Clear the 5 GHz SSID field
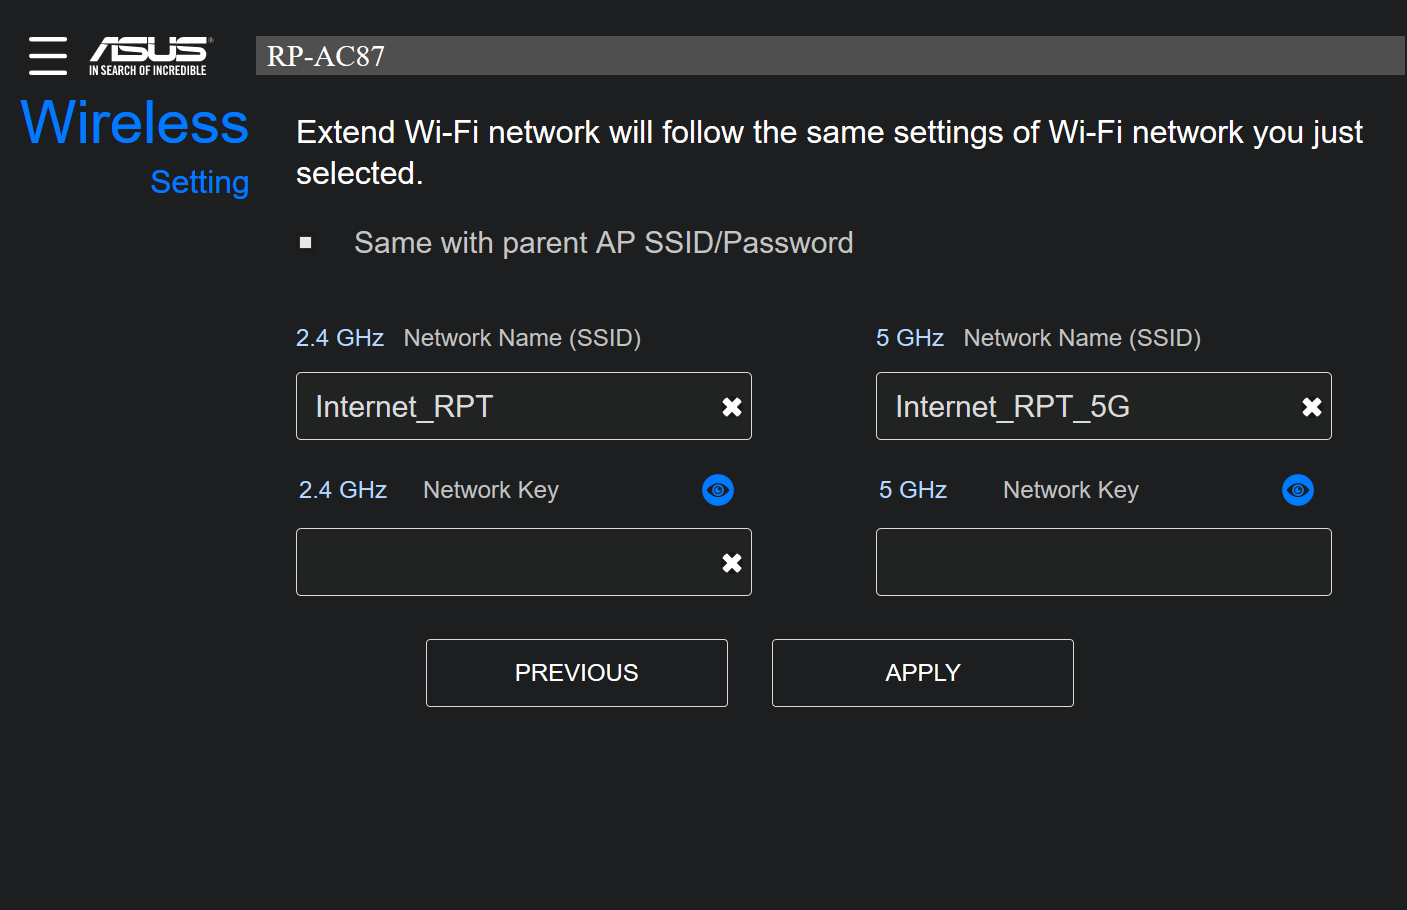Viewport: 1407px width, 910px height. tap(1311, 407)
